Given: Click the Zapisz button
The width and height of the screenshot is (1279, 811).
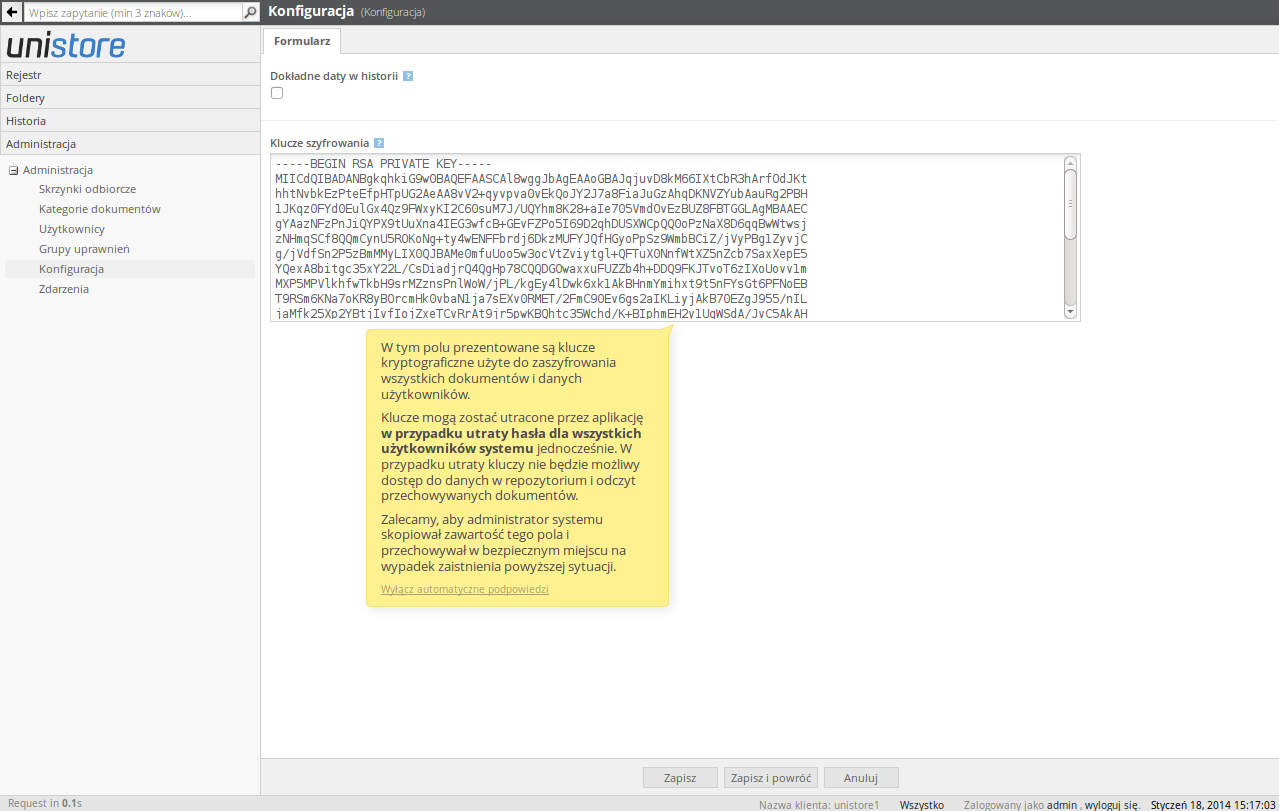Looking at the screenshot, I should [x=680, y=777].
